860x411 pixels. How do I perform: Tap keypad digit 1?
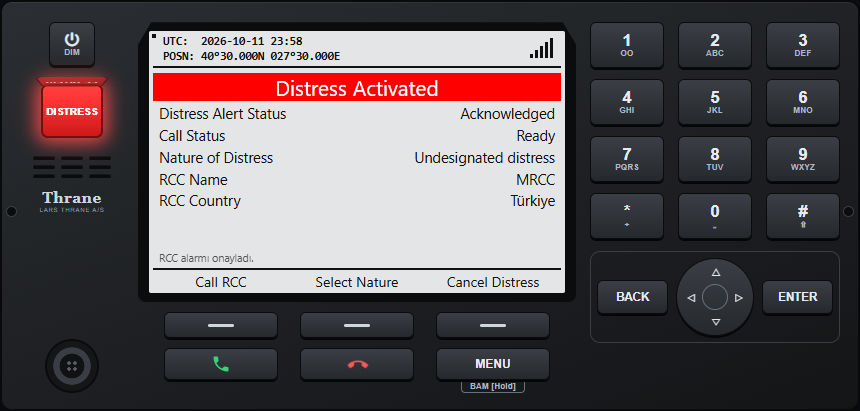(627, 45)
